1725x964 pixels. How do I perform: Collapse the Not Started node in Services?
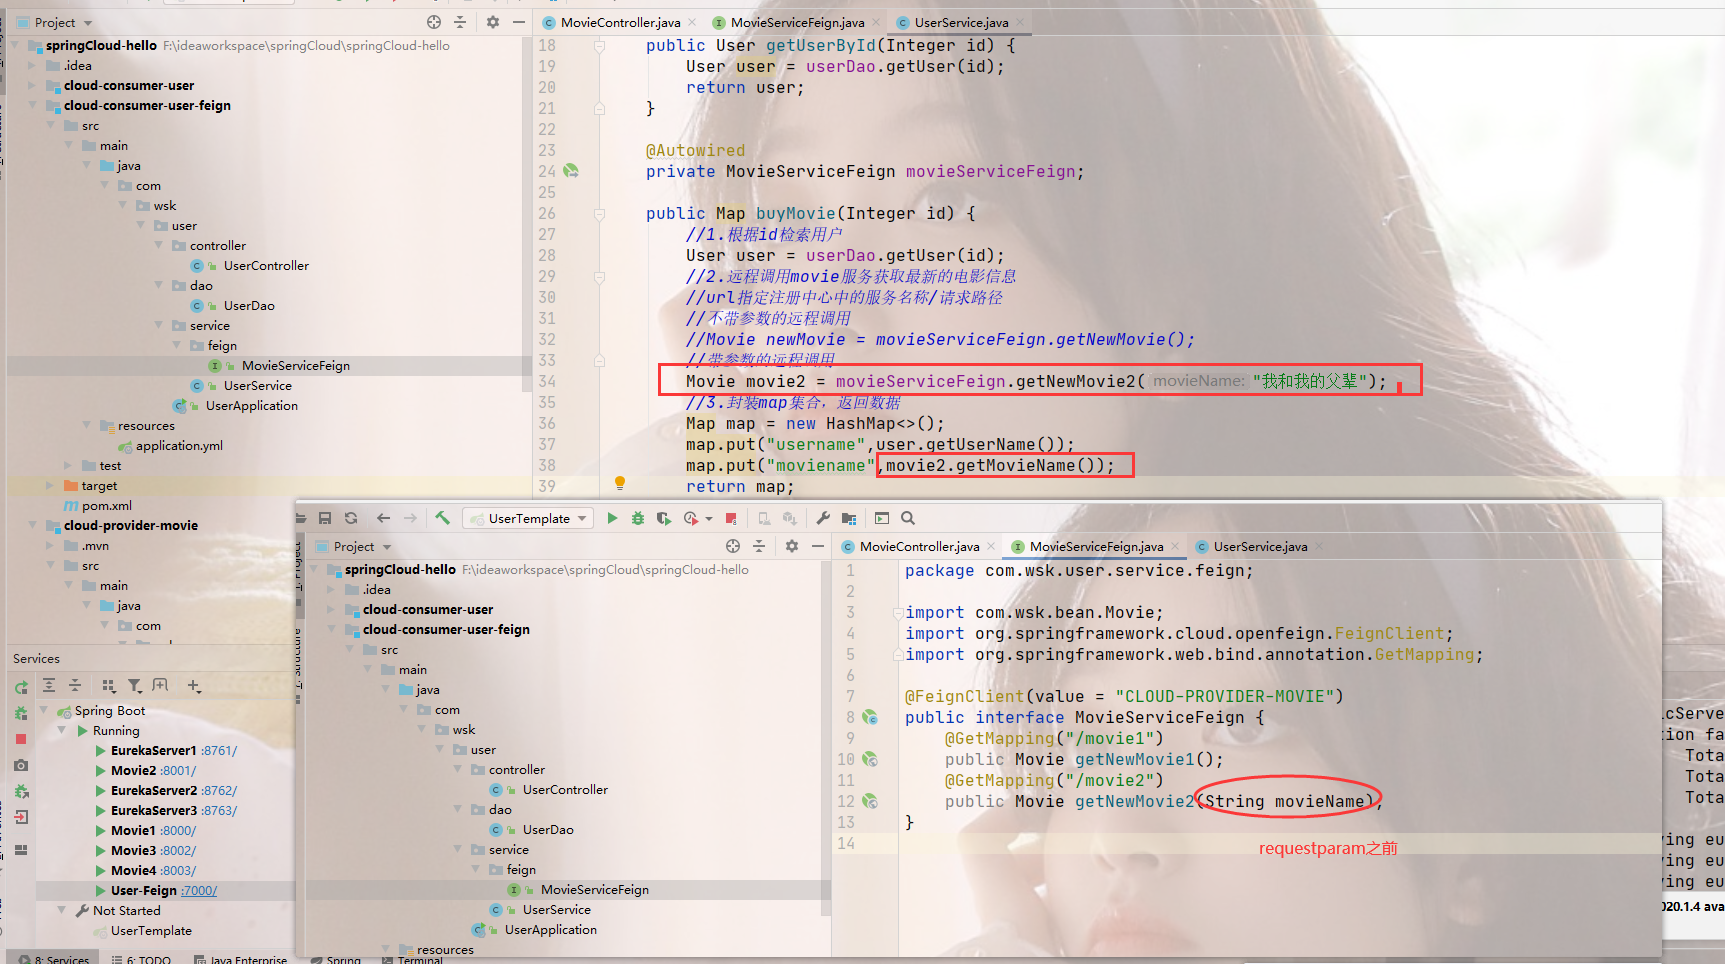63,911
